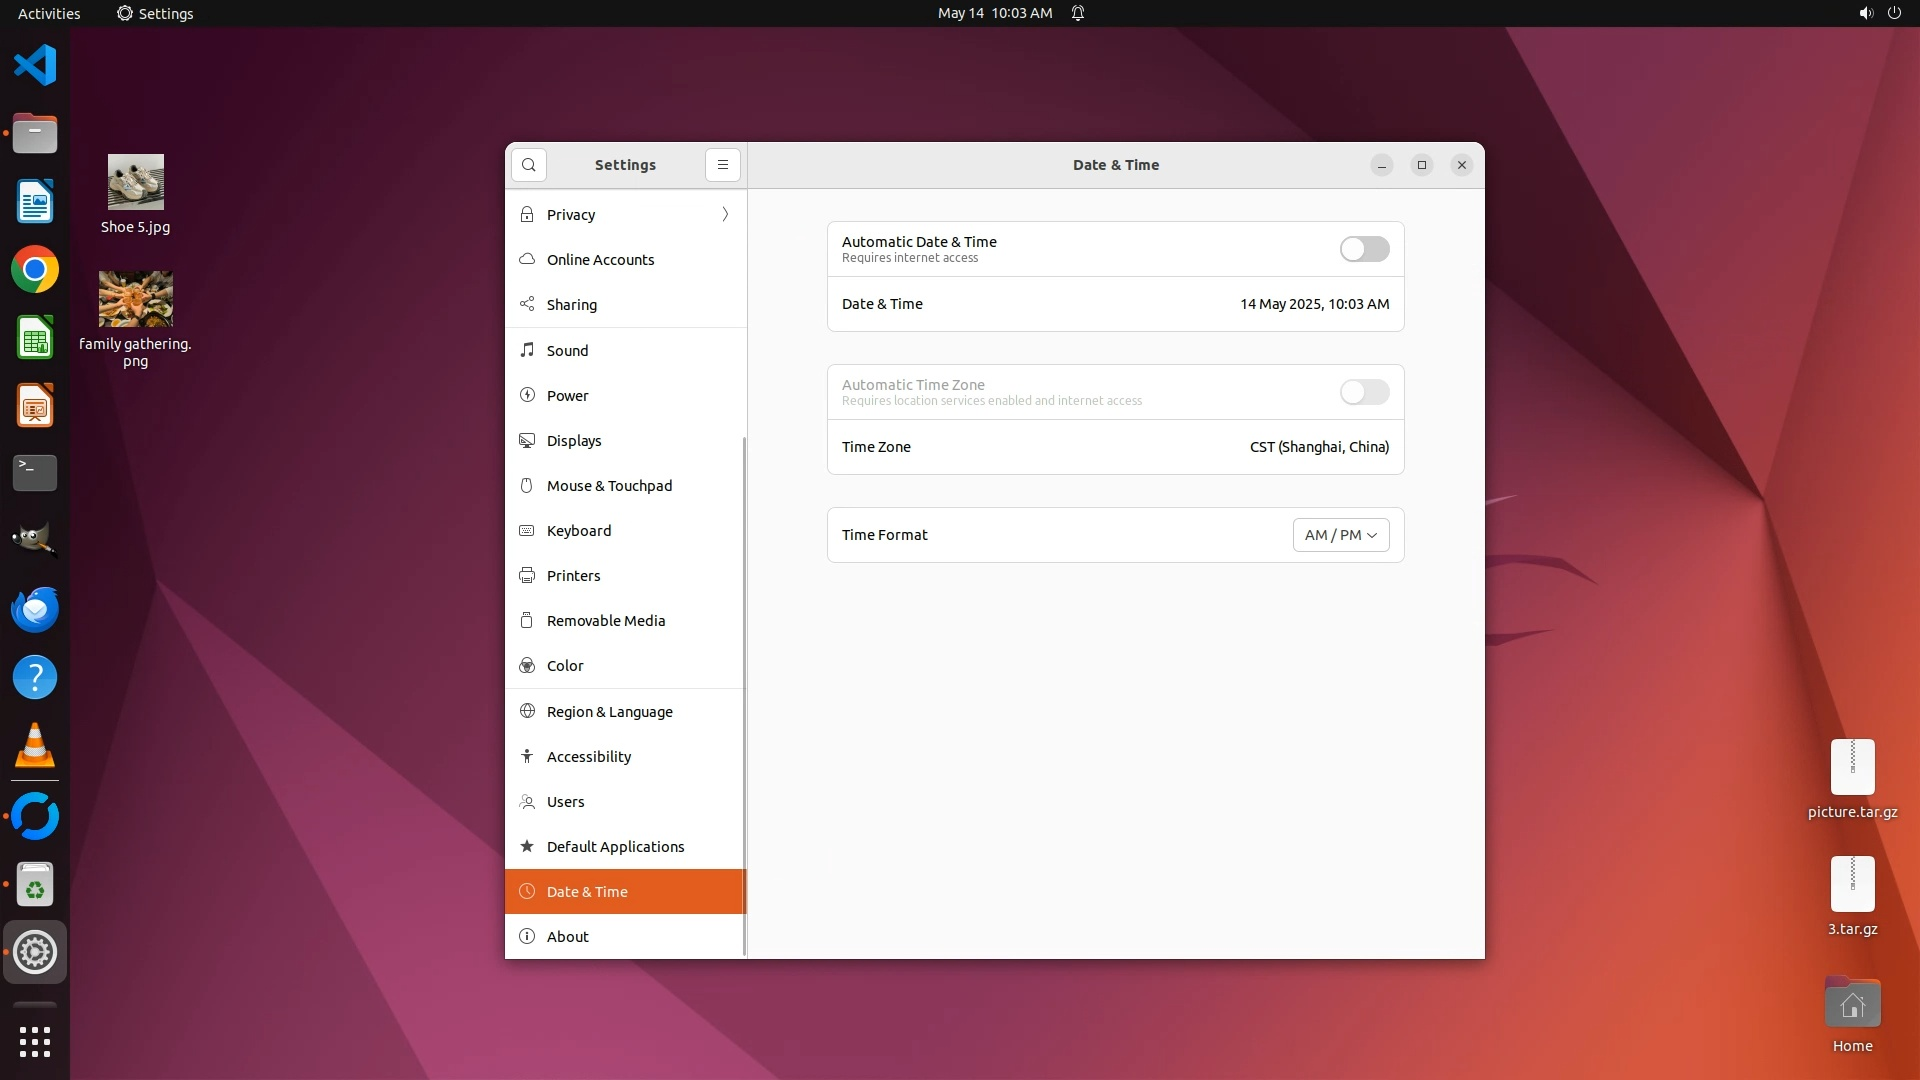The image size is (1920, 1080).
Task: Open the Settings hamburger menu
Action: tap(723, 165)
